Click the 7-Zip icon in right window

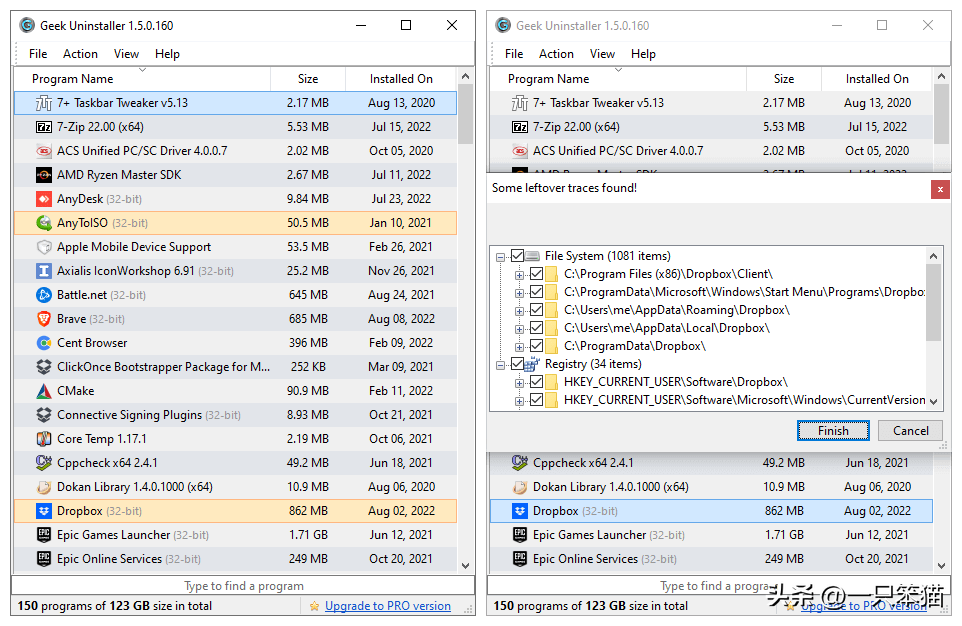point(520,127)
